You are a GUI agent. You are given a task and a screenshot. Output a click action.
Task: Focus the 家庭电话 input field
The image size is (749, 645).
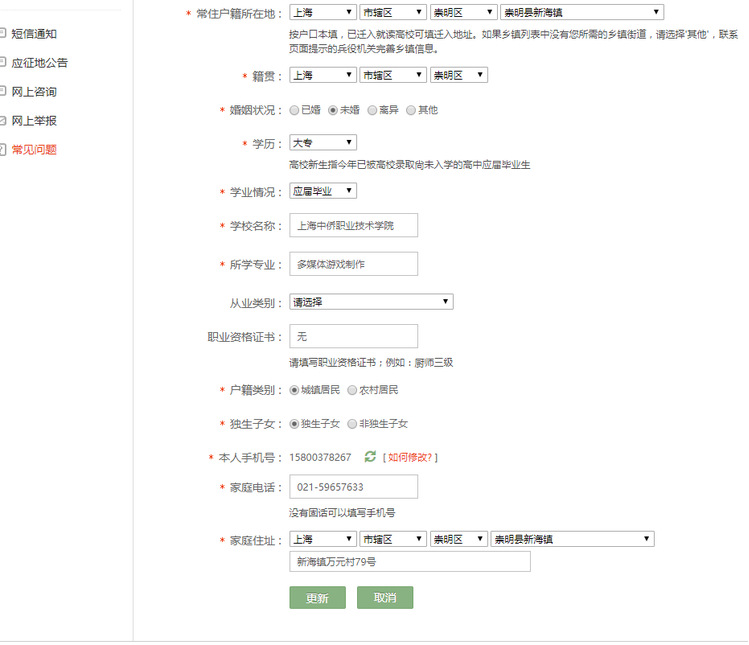(353, 487)
